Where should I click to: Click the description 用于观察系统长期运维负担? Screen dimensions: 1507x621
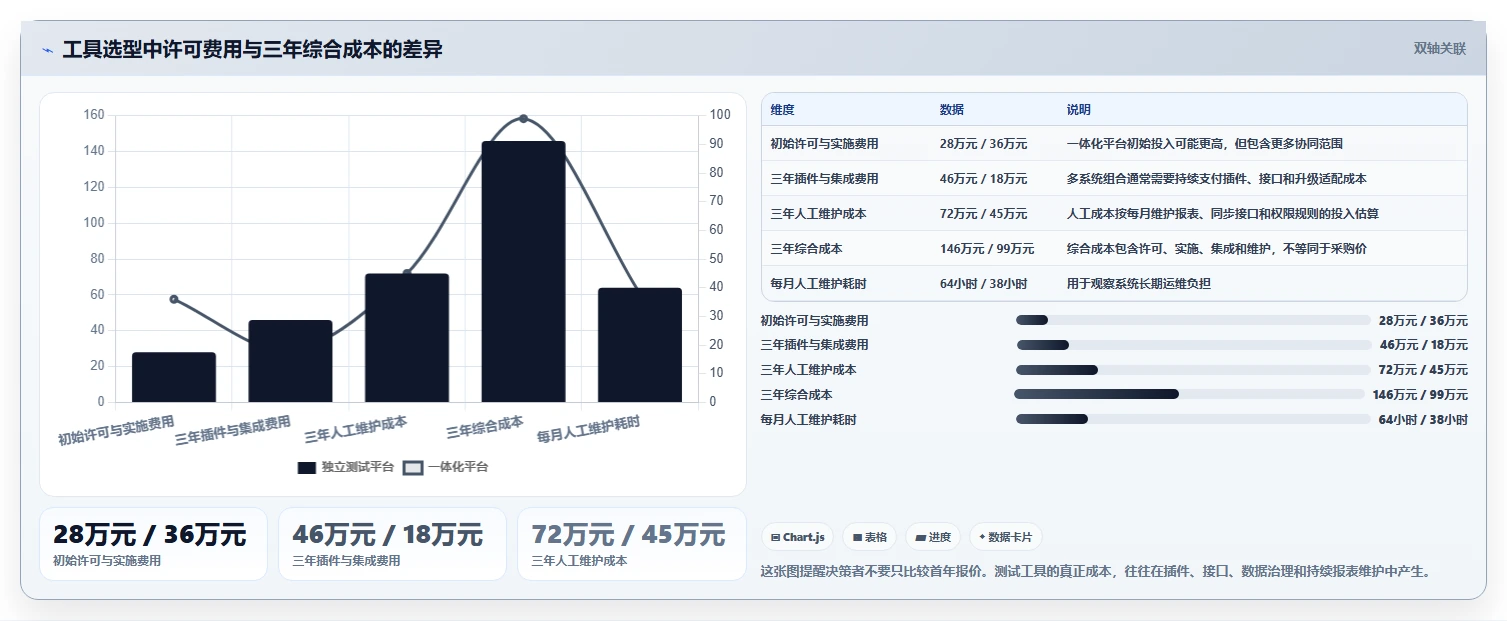(1139, 284)
